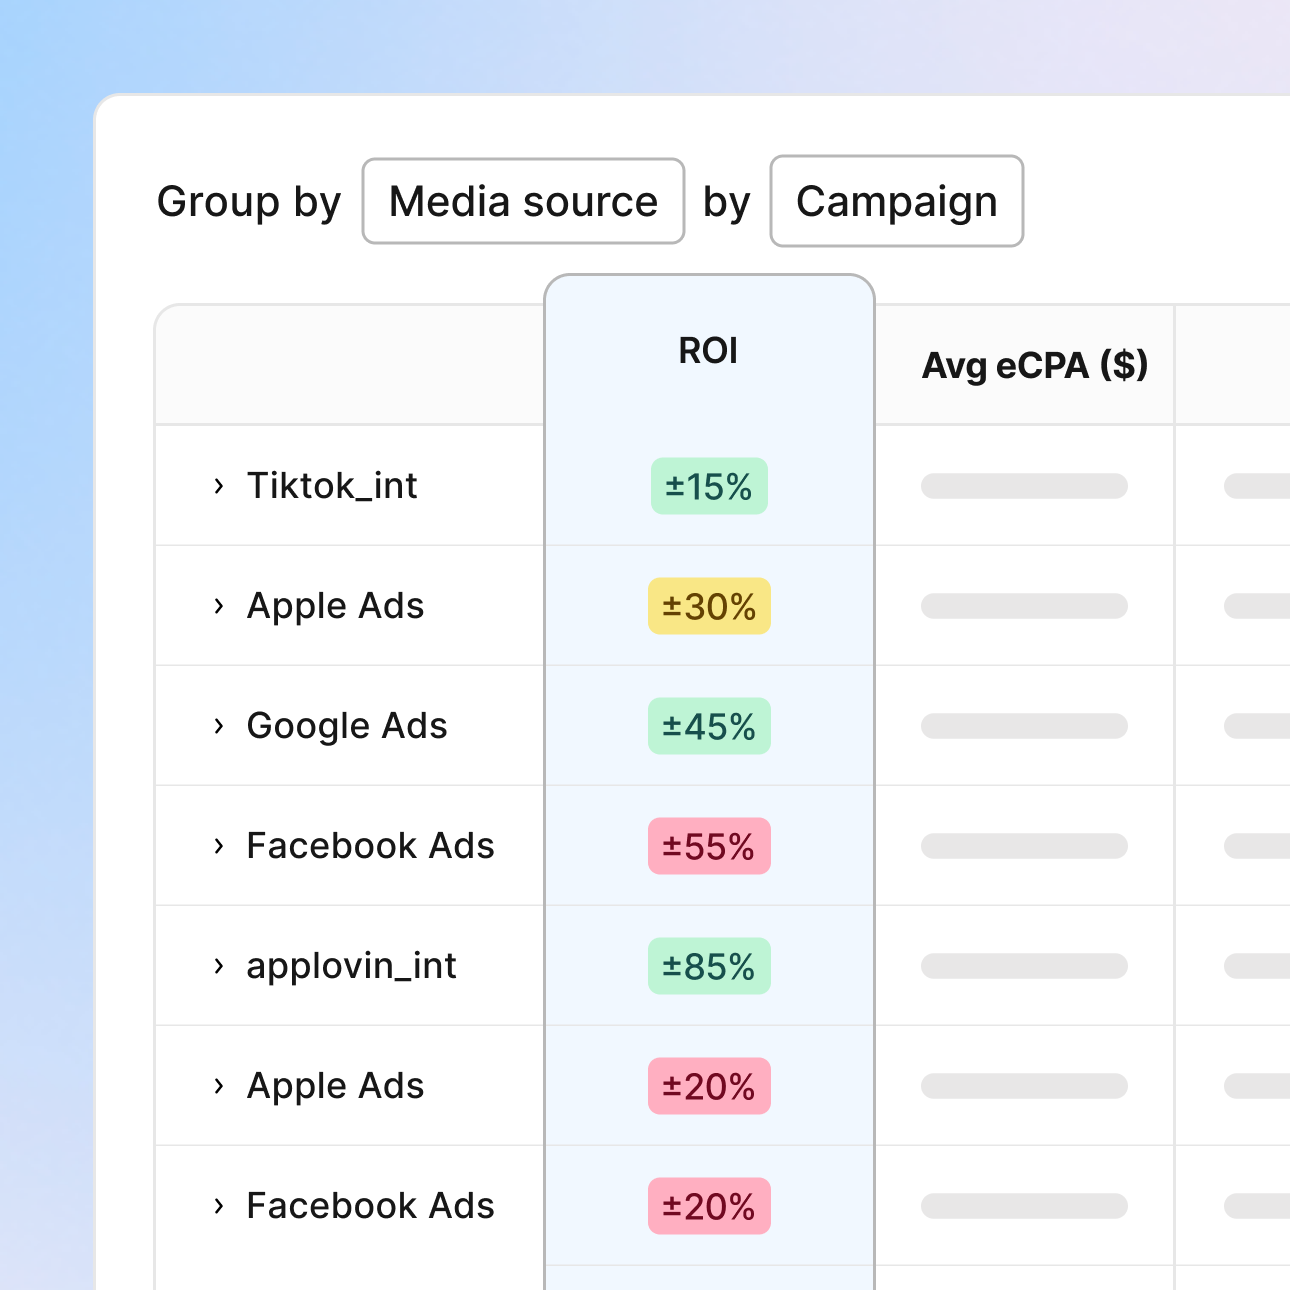Viewport: 1290px width, 1290px height.
Task: Click the Avg eCPA ($) column header
Action: (x=1035, y=366)
